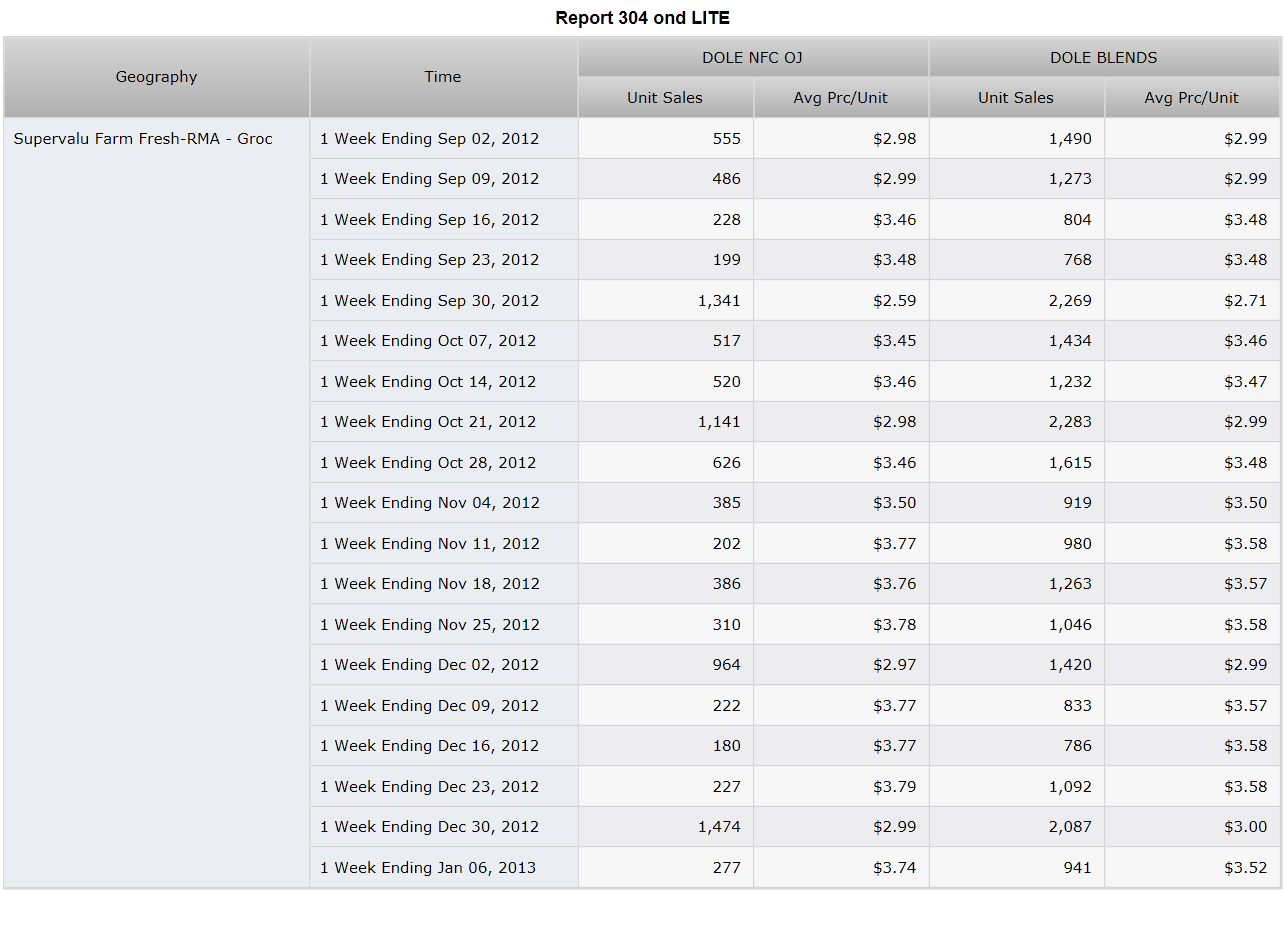Click NFC OJ average price $2.59
Viewport: 1284px width, 946px height.
pos(895,300)
